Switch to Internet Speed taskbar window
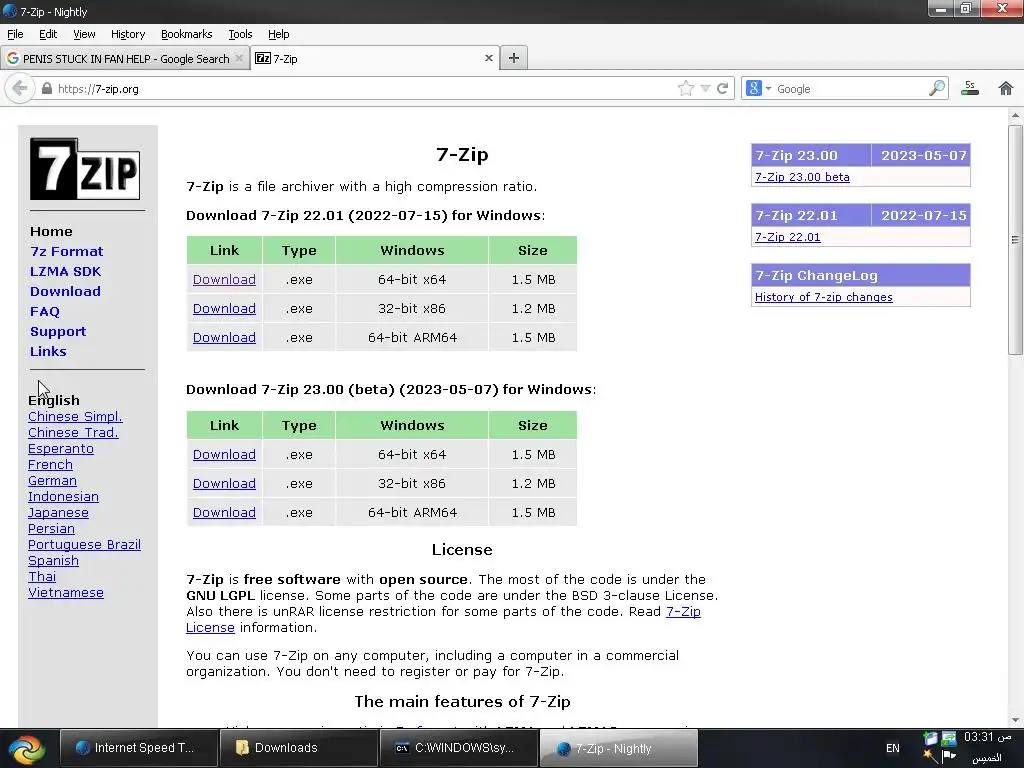This screenshot has height=768, width=1024. [x=138, y=748]
